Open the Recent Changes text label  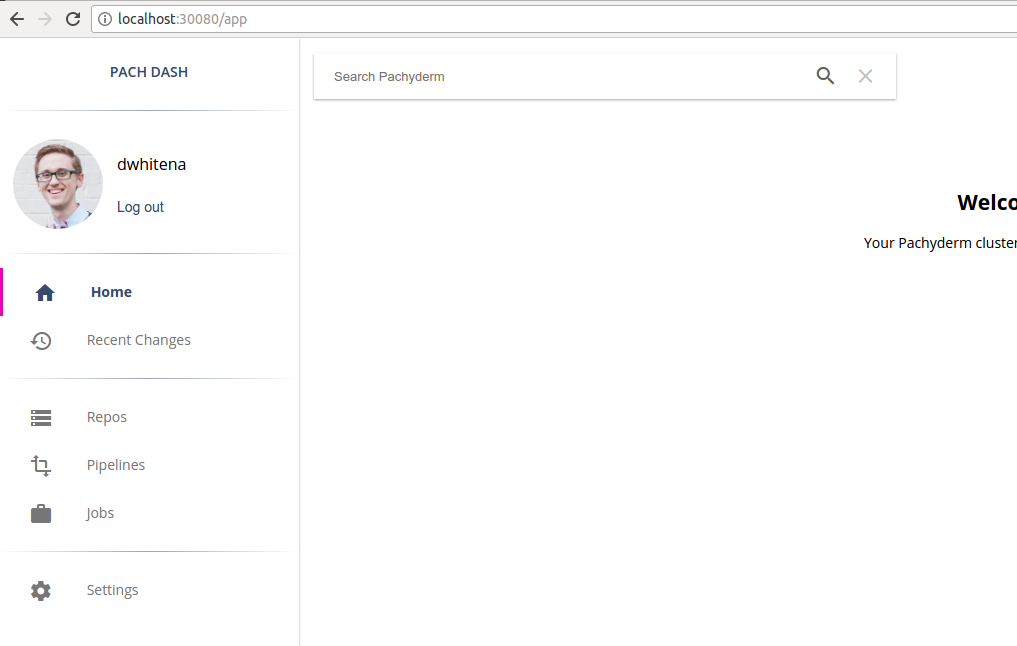click(138, 340)
